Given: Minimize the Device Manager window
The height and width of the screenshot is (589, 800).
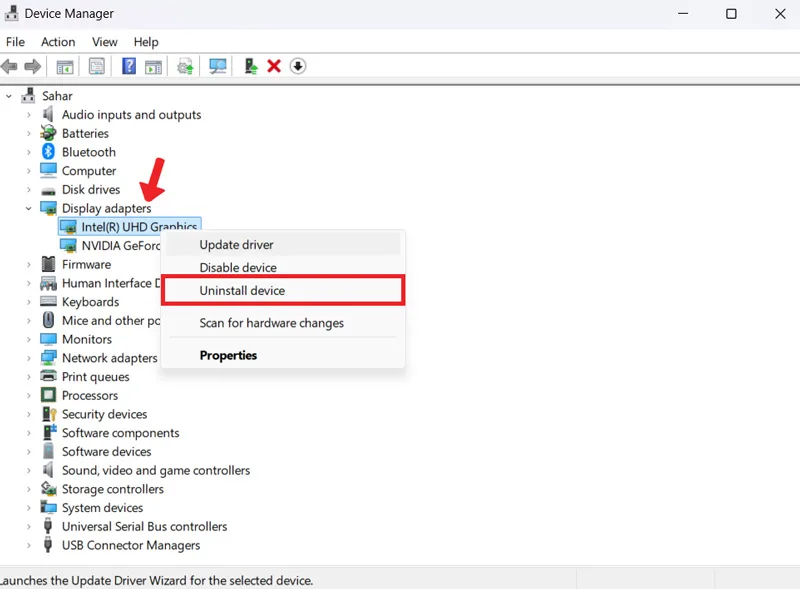Looking at the screenshot, I should (683, 14).
